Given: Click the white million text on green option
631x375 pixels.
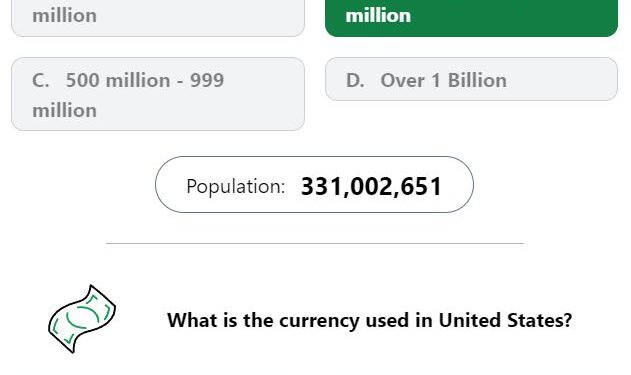Looking at the screenshot, I should (378, 15).
